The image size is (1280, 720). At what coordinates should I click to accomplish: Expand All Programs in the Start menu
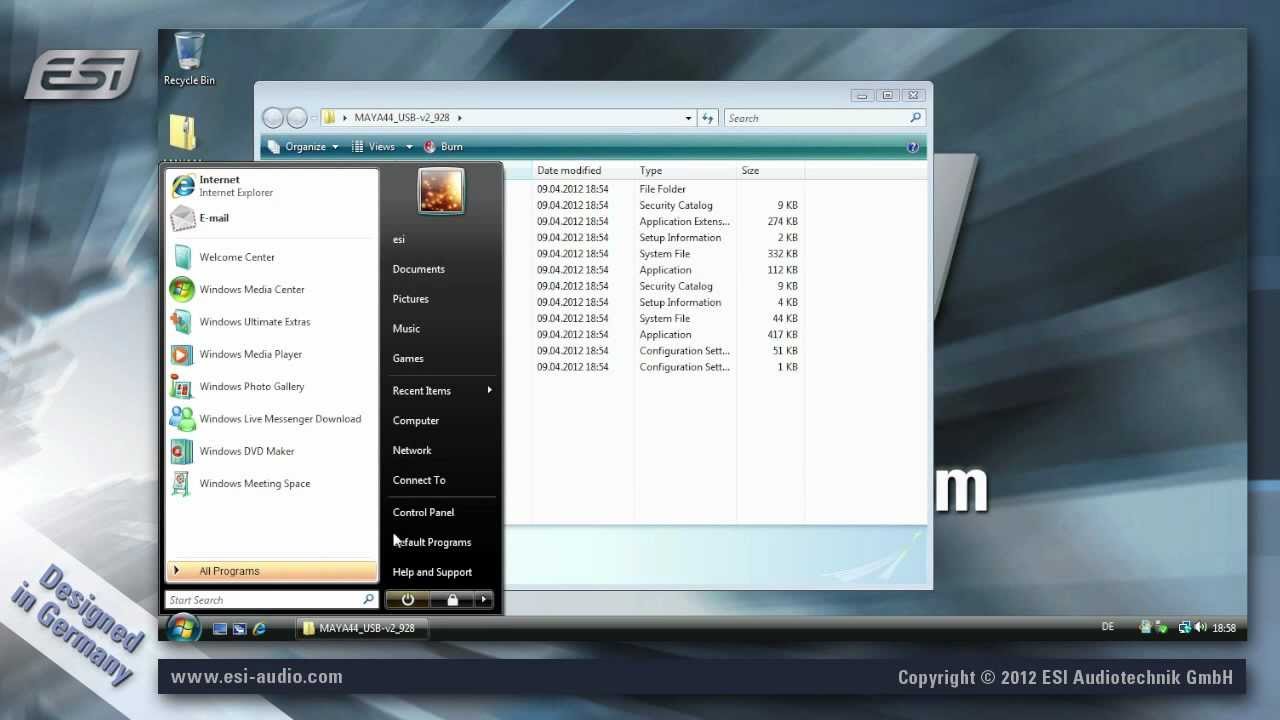(271, 571)
